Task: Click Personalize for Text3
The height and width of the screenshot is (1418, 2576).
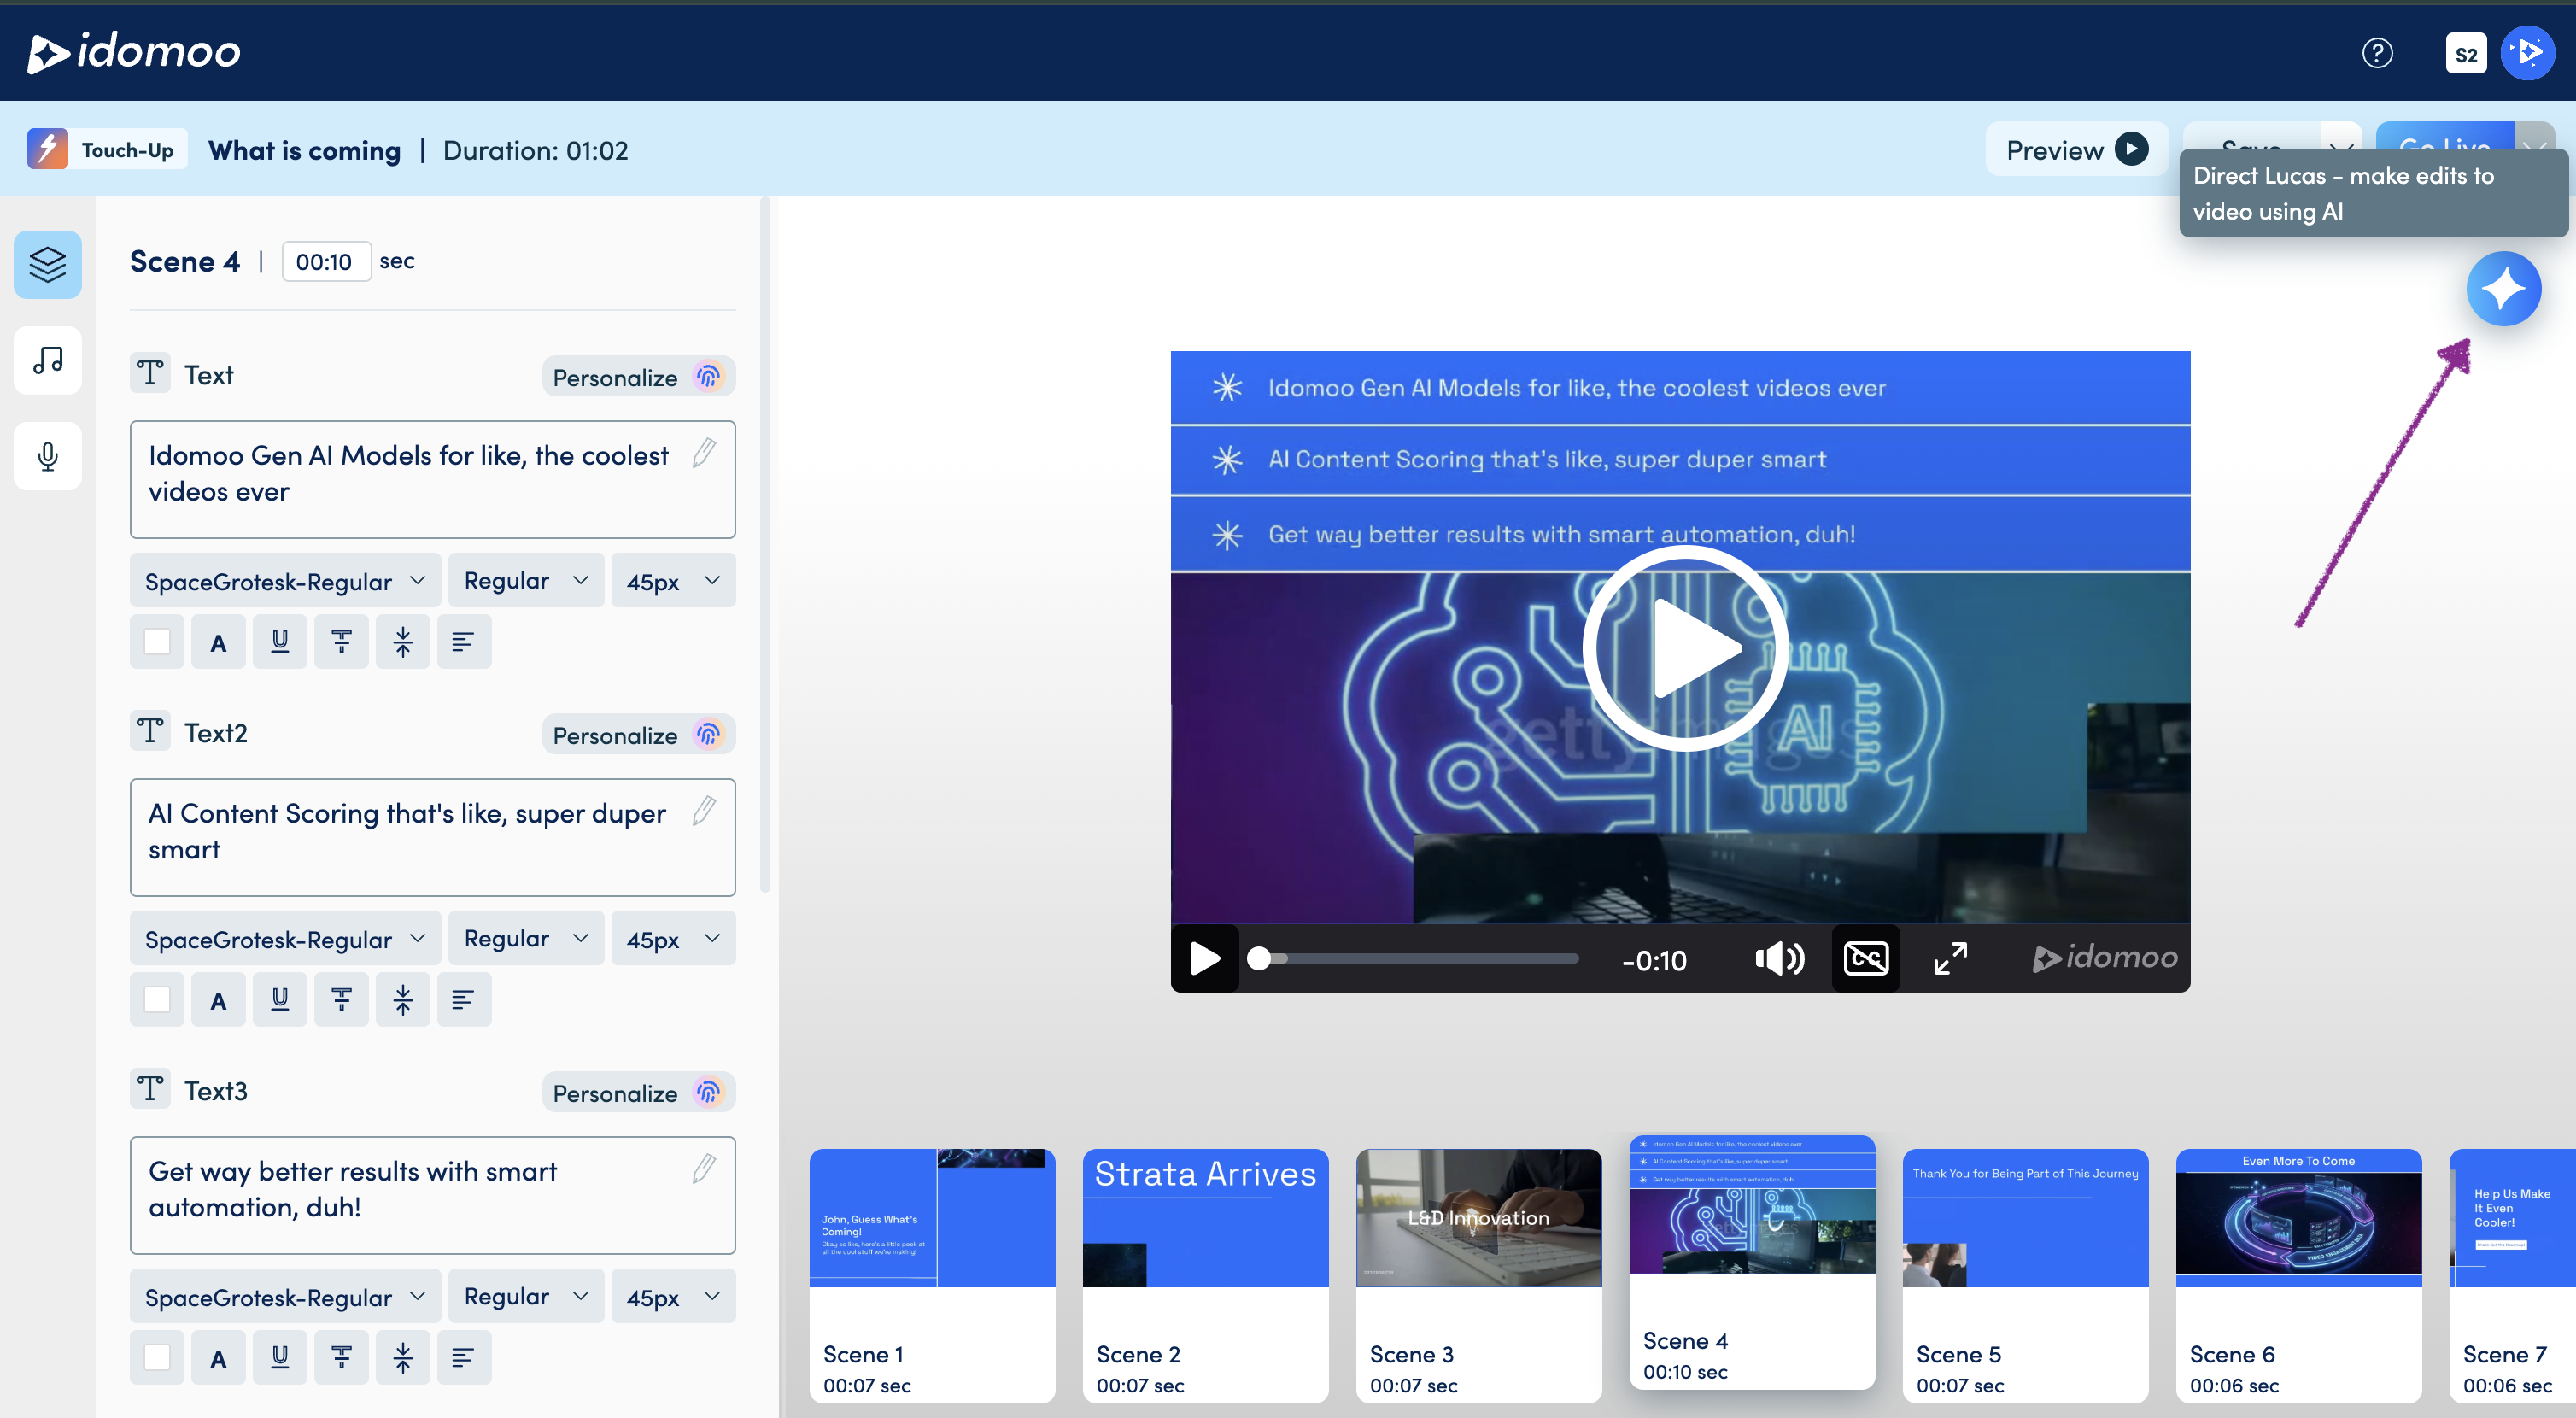Action: click(x=637, y=1092)
